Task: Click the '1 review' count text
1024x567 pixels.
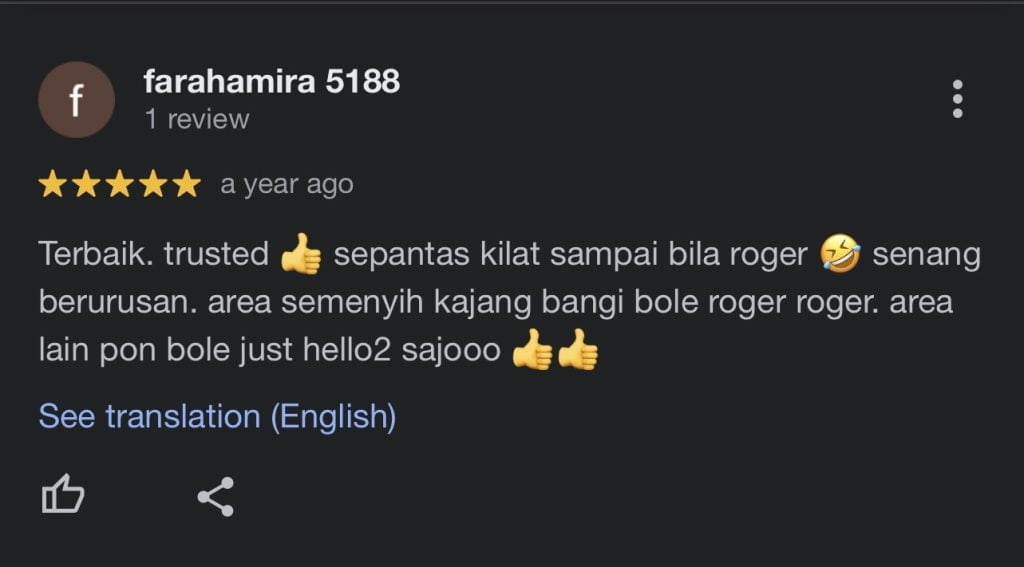Action: click(x=196, y=119)
